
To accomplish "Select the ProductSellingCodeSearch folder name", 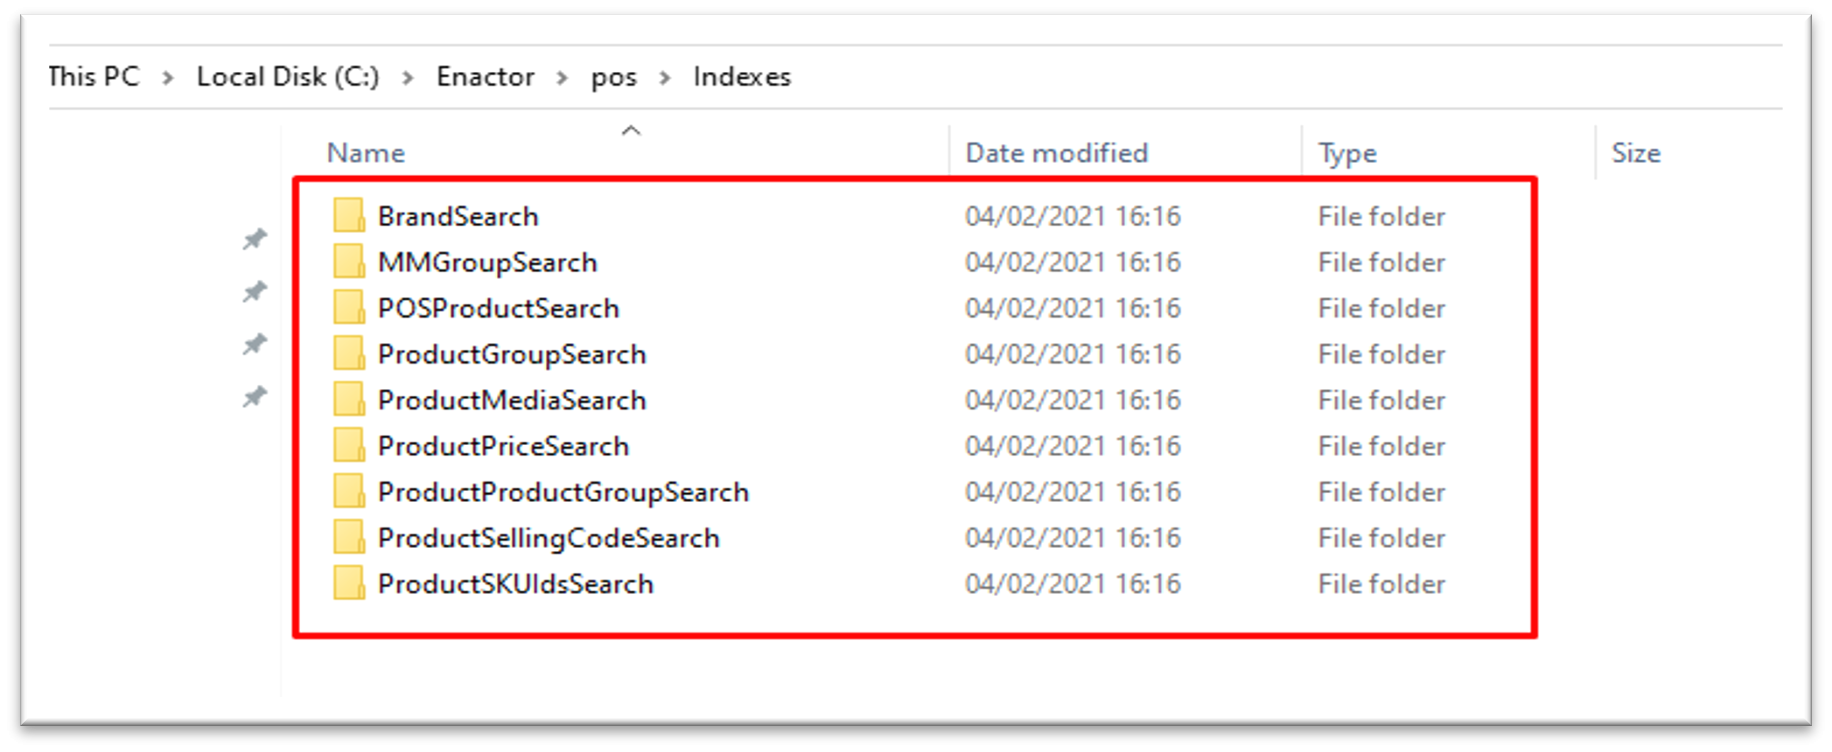I will (x=548, y=538).
